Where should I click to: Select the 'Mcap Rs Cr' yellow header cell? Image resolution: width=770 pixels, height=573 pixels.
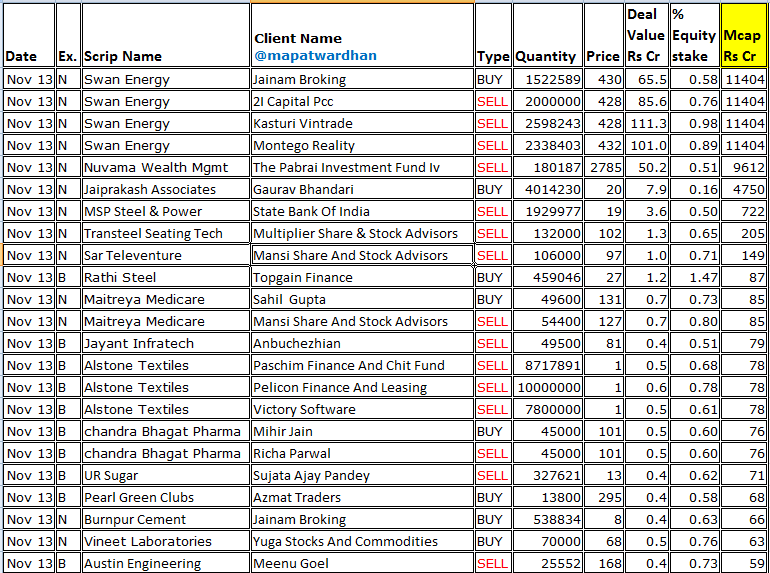point(743,35)
